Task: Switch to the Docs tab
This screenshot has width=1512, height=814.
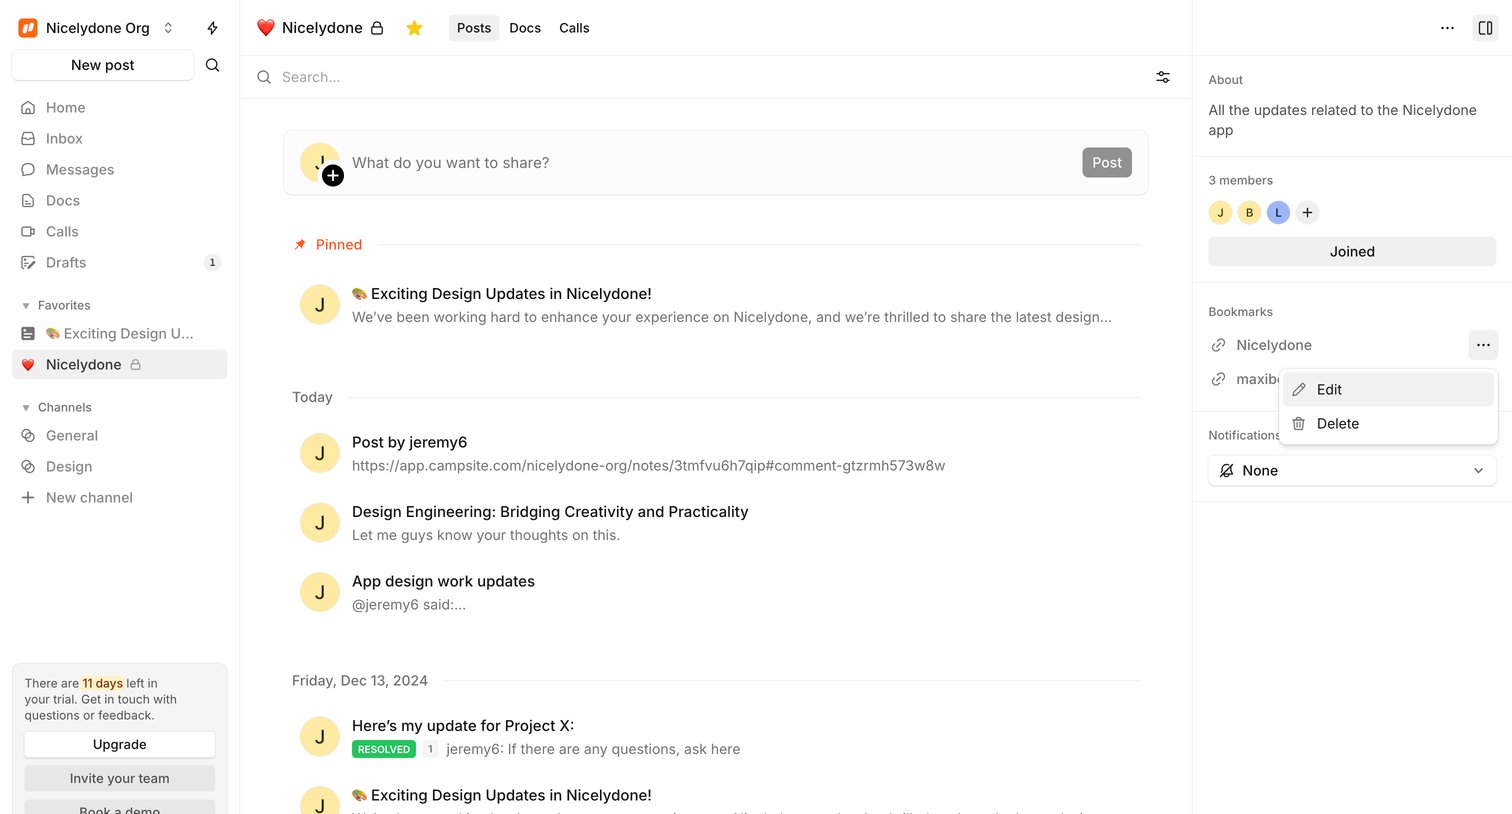Action: [525, 28]
